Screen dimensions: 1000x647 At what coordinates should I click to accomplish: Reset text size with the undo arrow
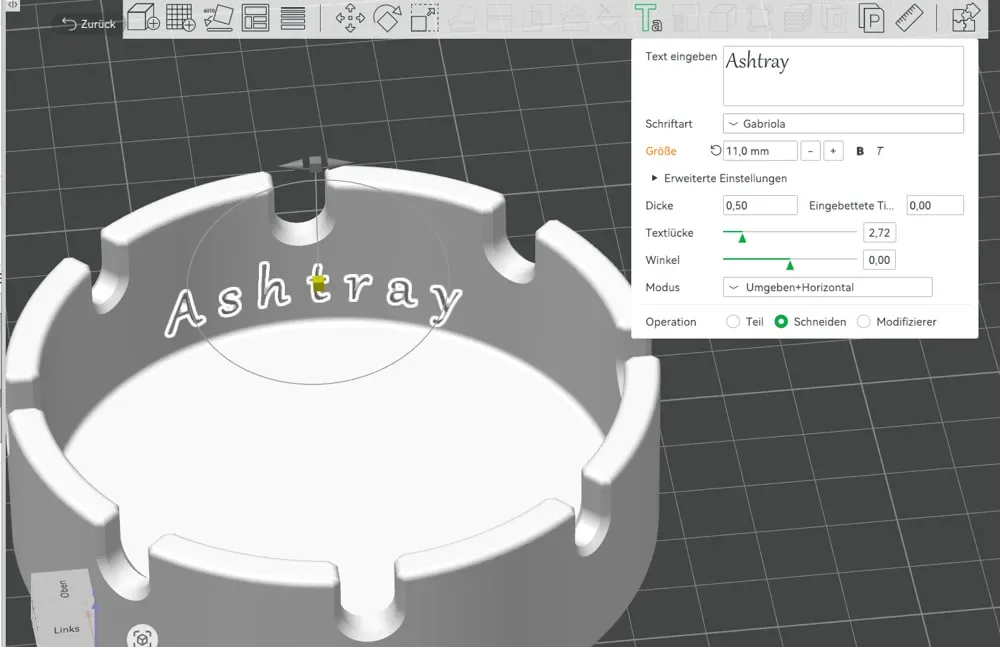(716, 151)
